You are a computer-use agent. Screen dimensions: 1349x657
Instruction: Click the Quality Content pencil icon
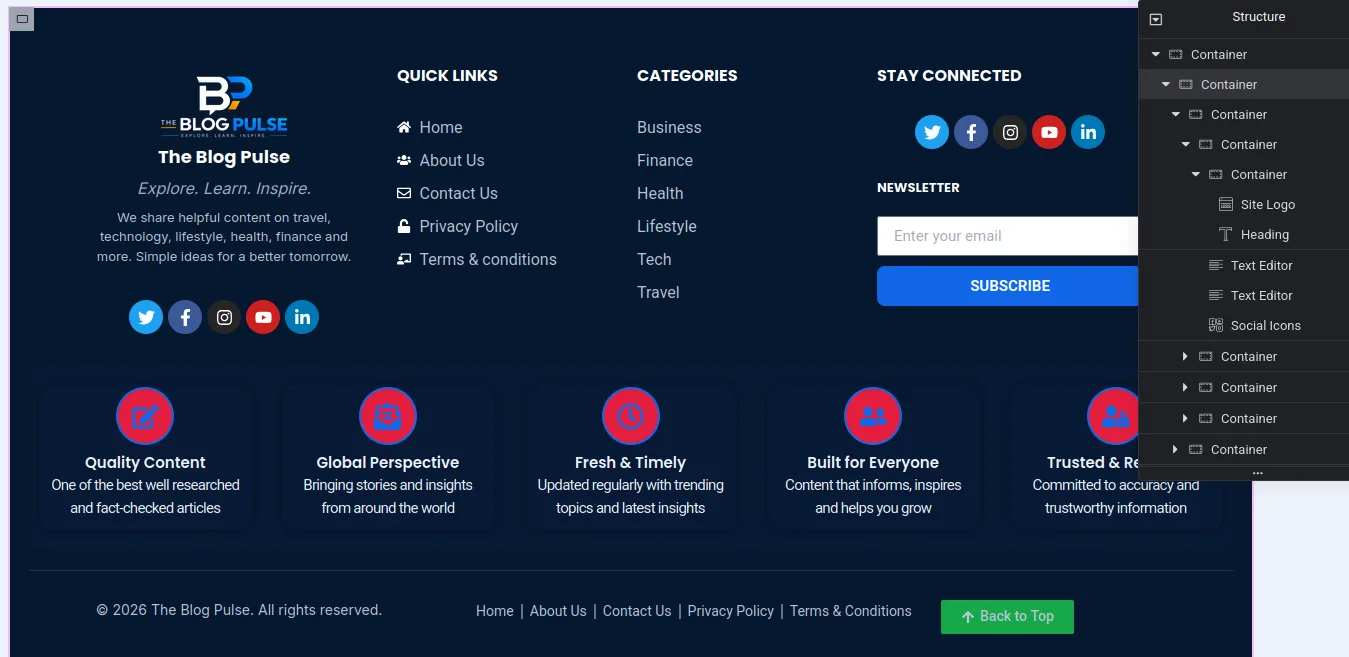(x=145, y=416)
